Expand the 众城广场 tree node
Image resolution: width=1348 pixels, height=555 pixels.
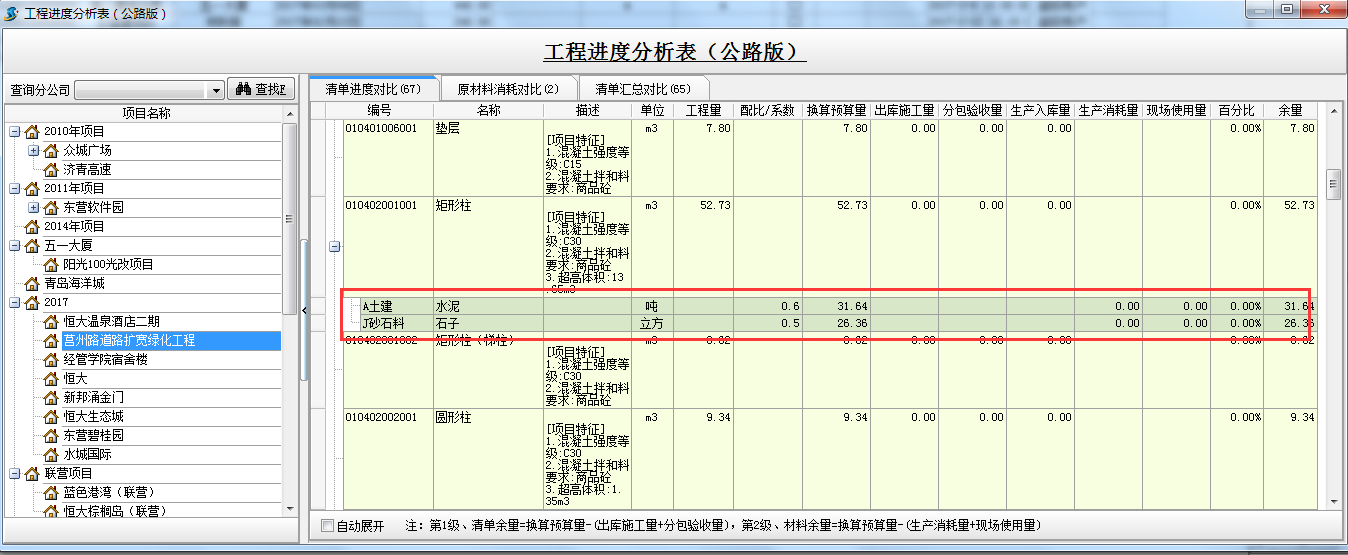[33, 151]
